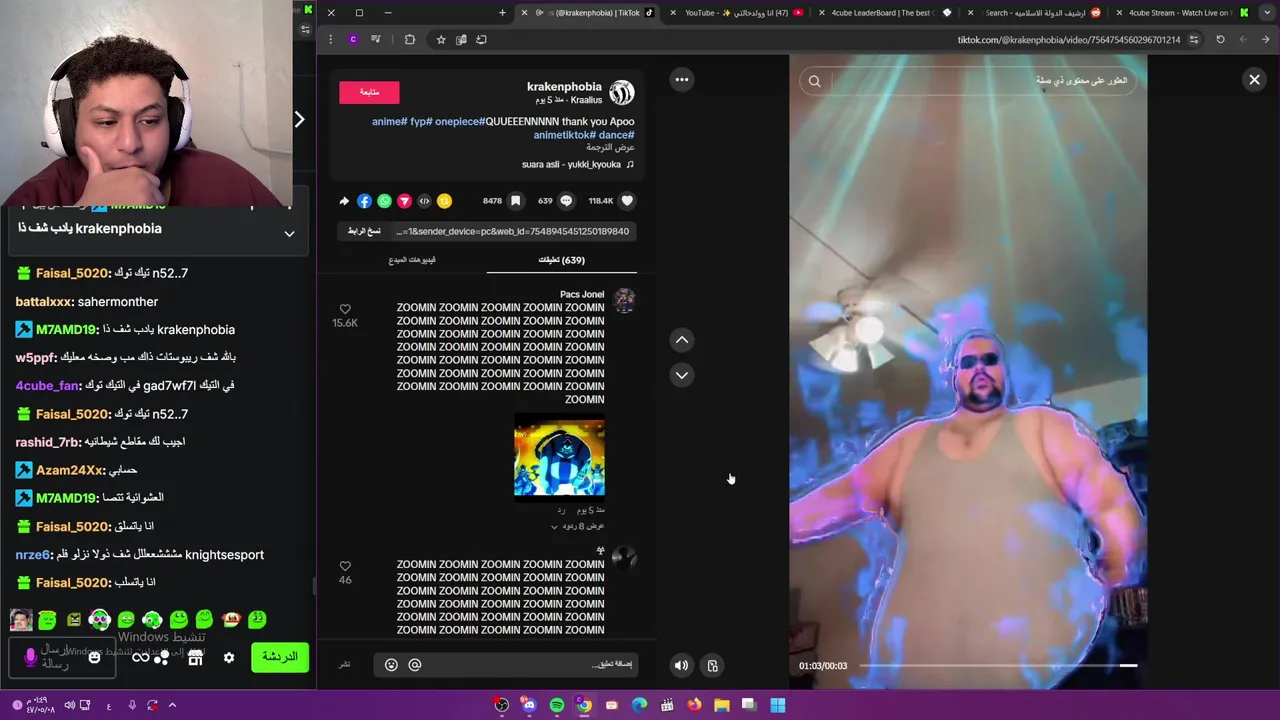Open the browser extensions puzzle icon

[x=410, y=40]
